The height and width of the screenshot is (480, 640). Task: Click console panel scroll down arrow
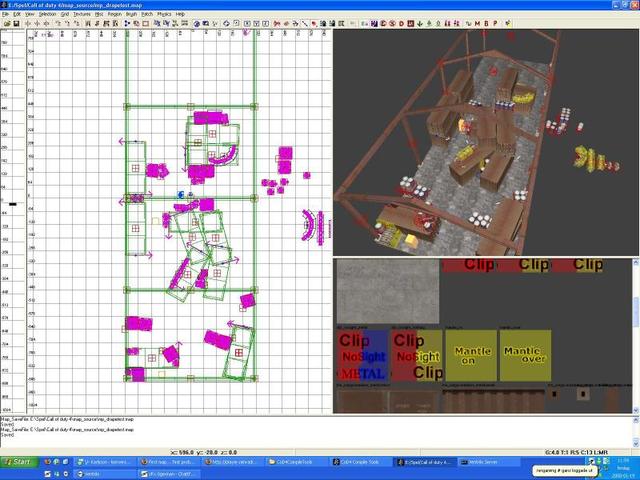[x=636, y=444]
